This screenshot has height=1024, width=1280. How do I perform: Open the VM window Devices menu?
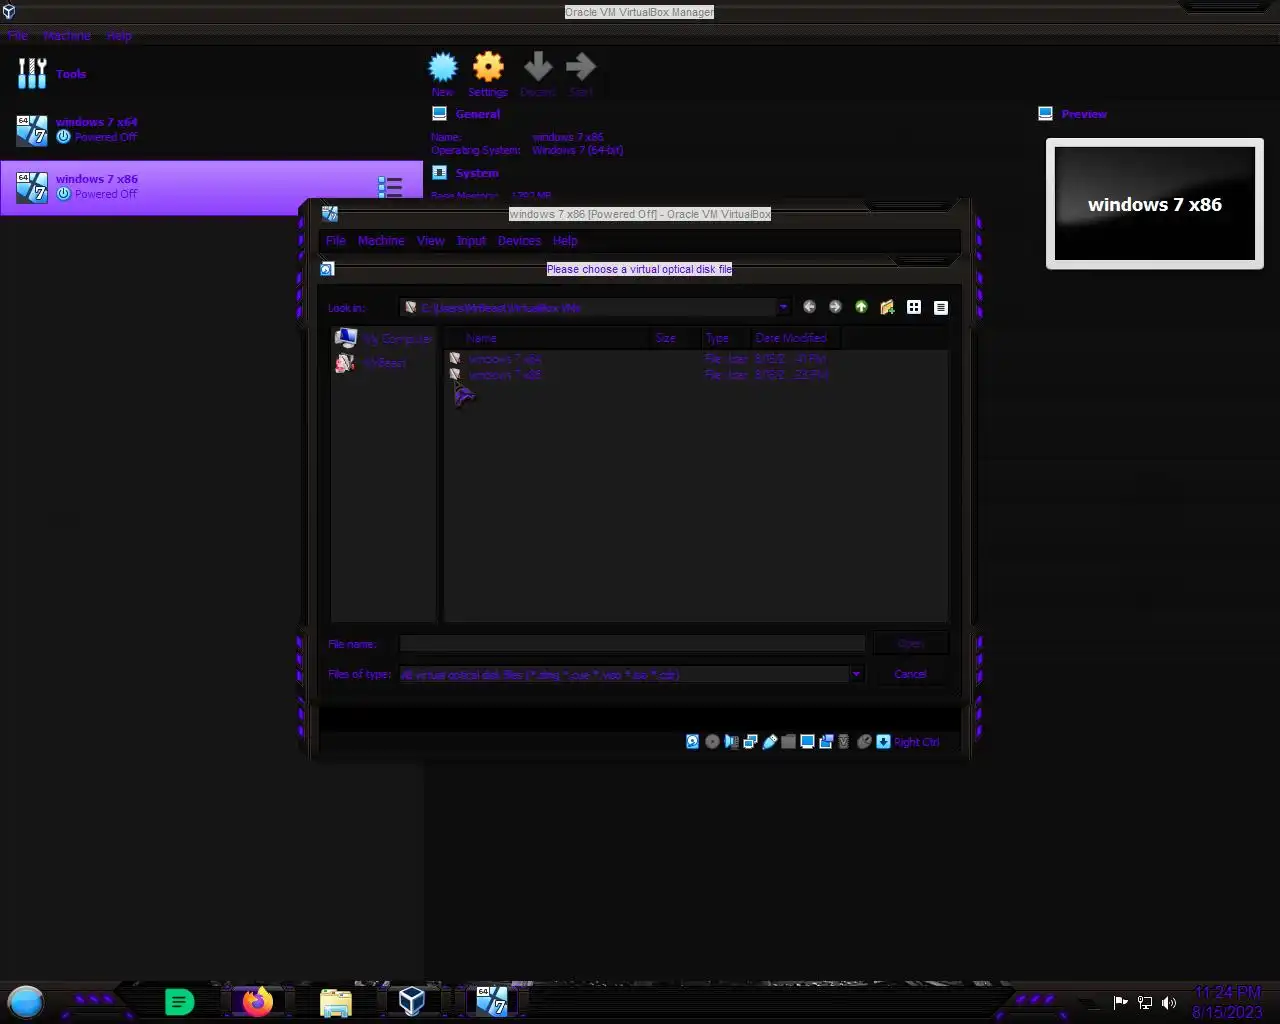click(x=519, y=241)
